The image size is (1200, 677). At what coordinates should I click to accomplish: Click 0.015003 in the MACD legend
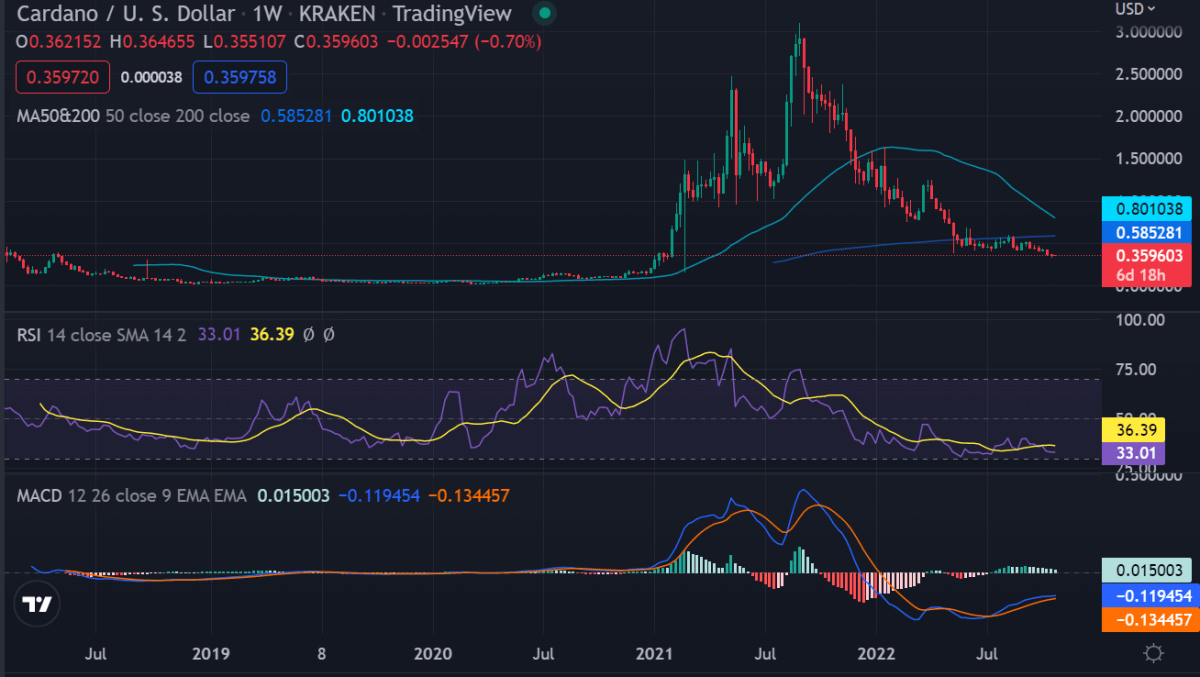click(x=293, y=495)
